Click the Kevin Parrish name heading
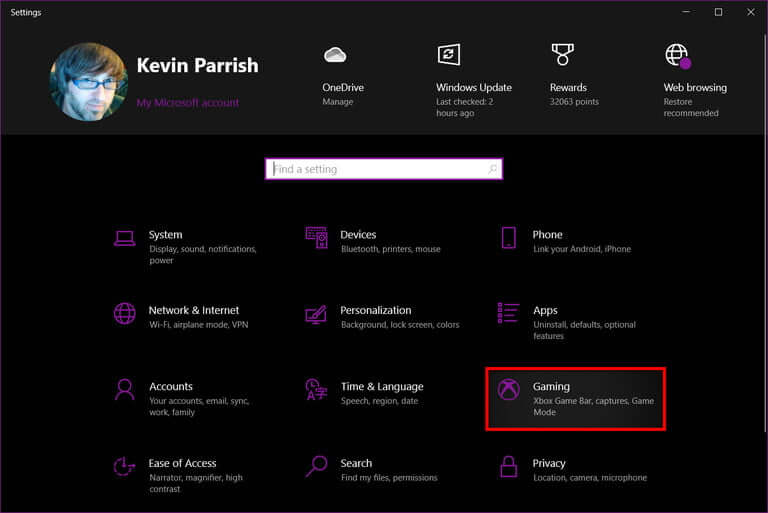This screenshot has width=768, height=513. (197, 65)
